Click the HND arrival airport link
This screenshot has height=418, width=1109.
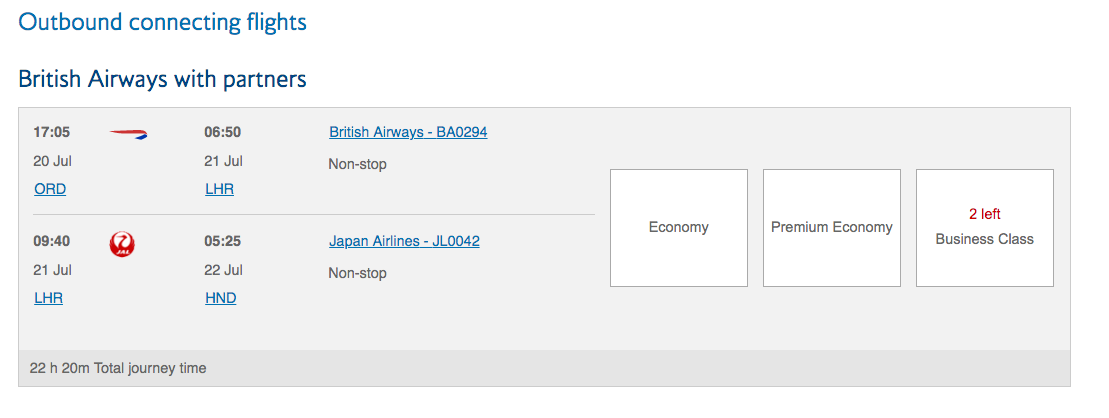[220, 298]
